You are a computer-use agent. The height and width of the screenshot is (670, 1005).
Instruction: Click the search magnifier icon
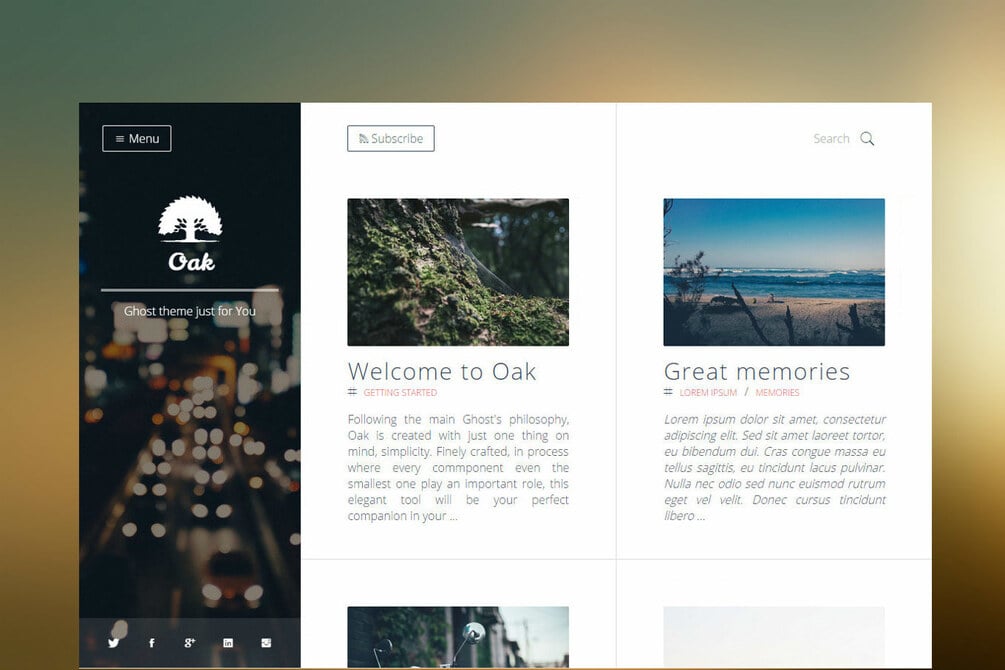(866, 139)
